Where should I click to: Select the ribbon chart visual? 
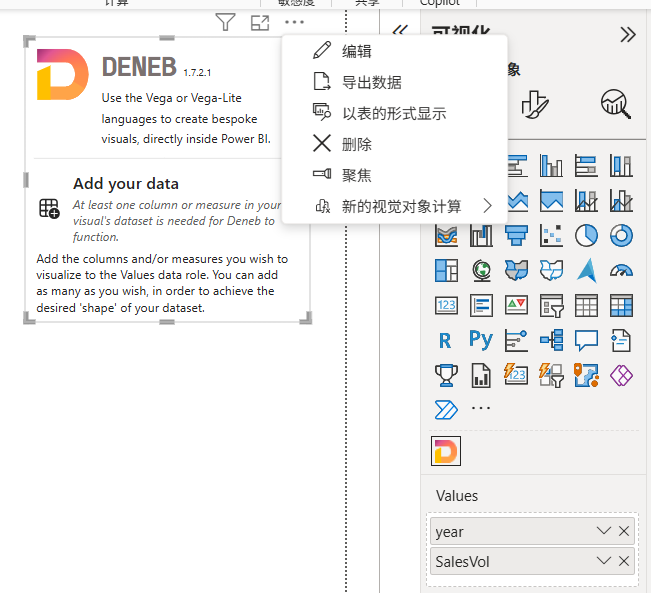446,235
